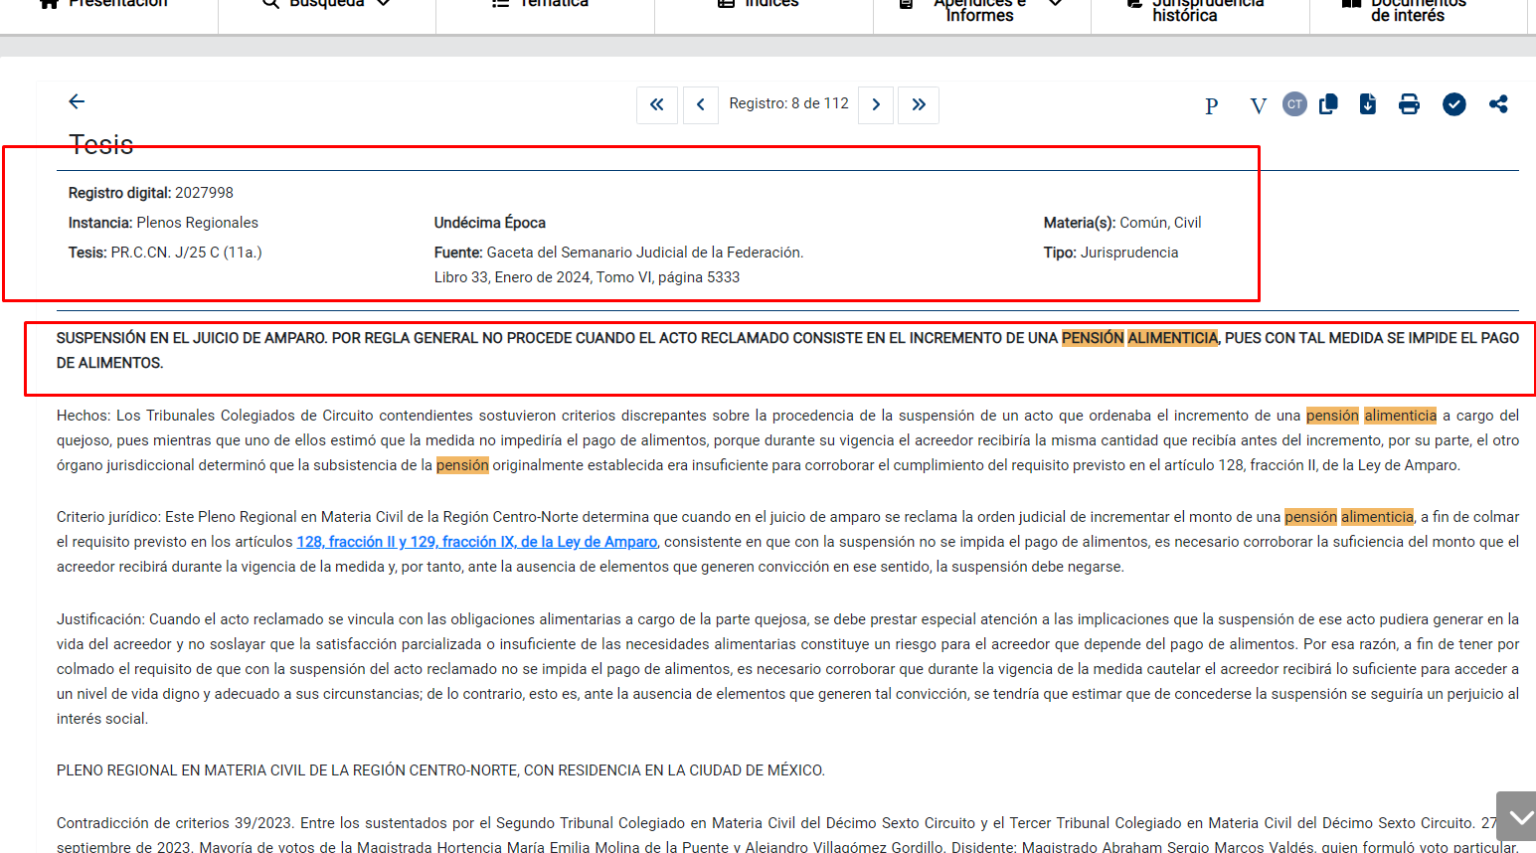Open votos with the V icon

pos(1257,105)
